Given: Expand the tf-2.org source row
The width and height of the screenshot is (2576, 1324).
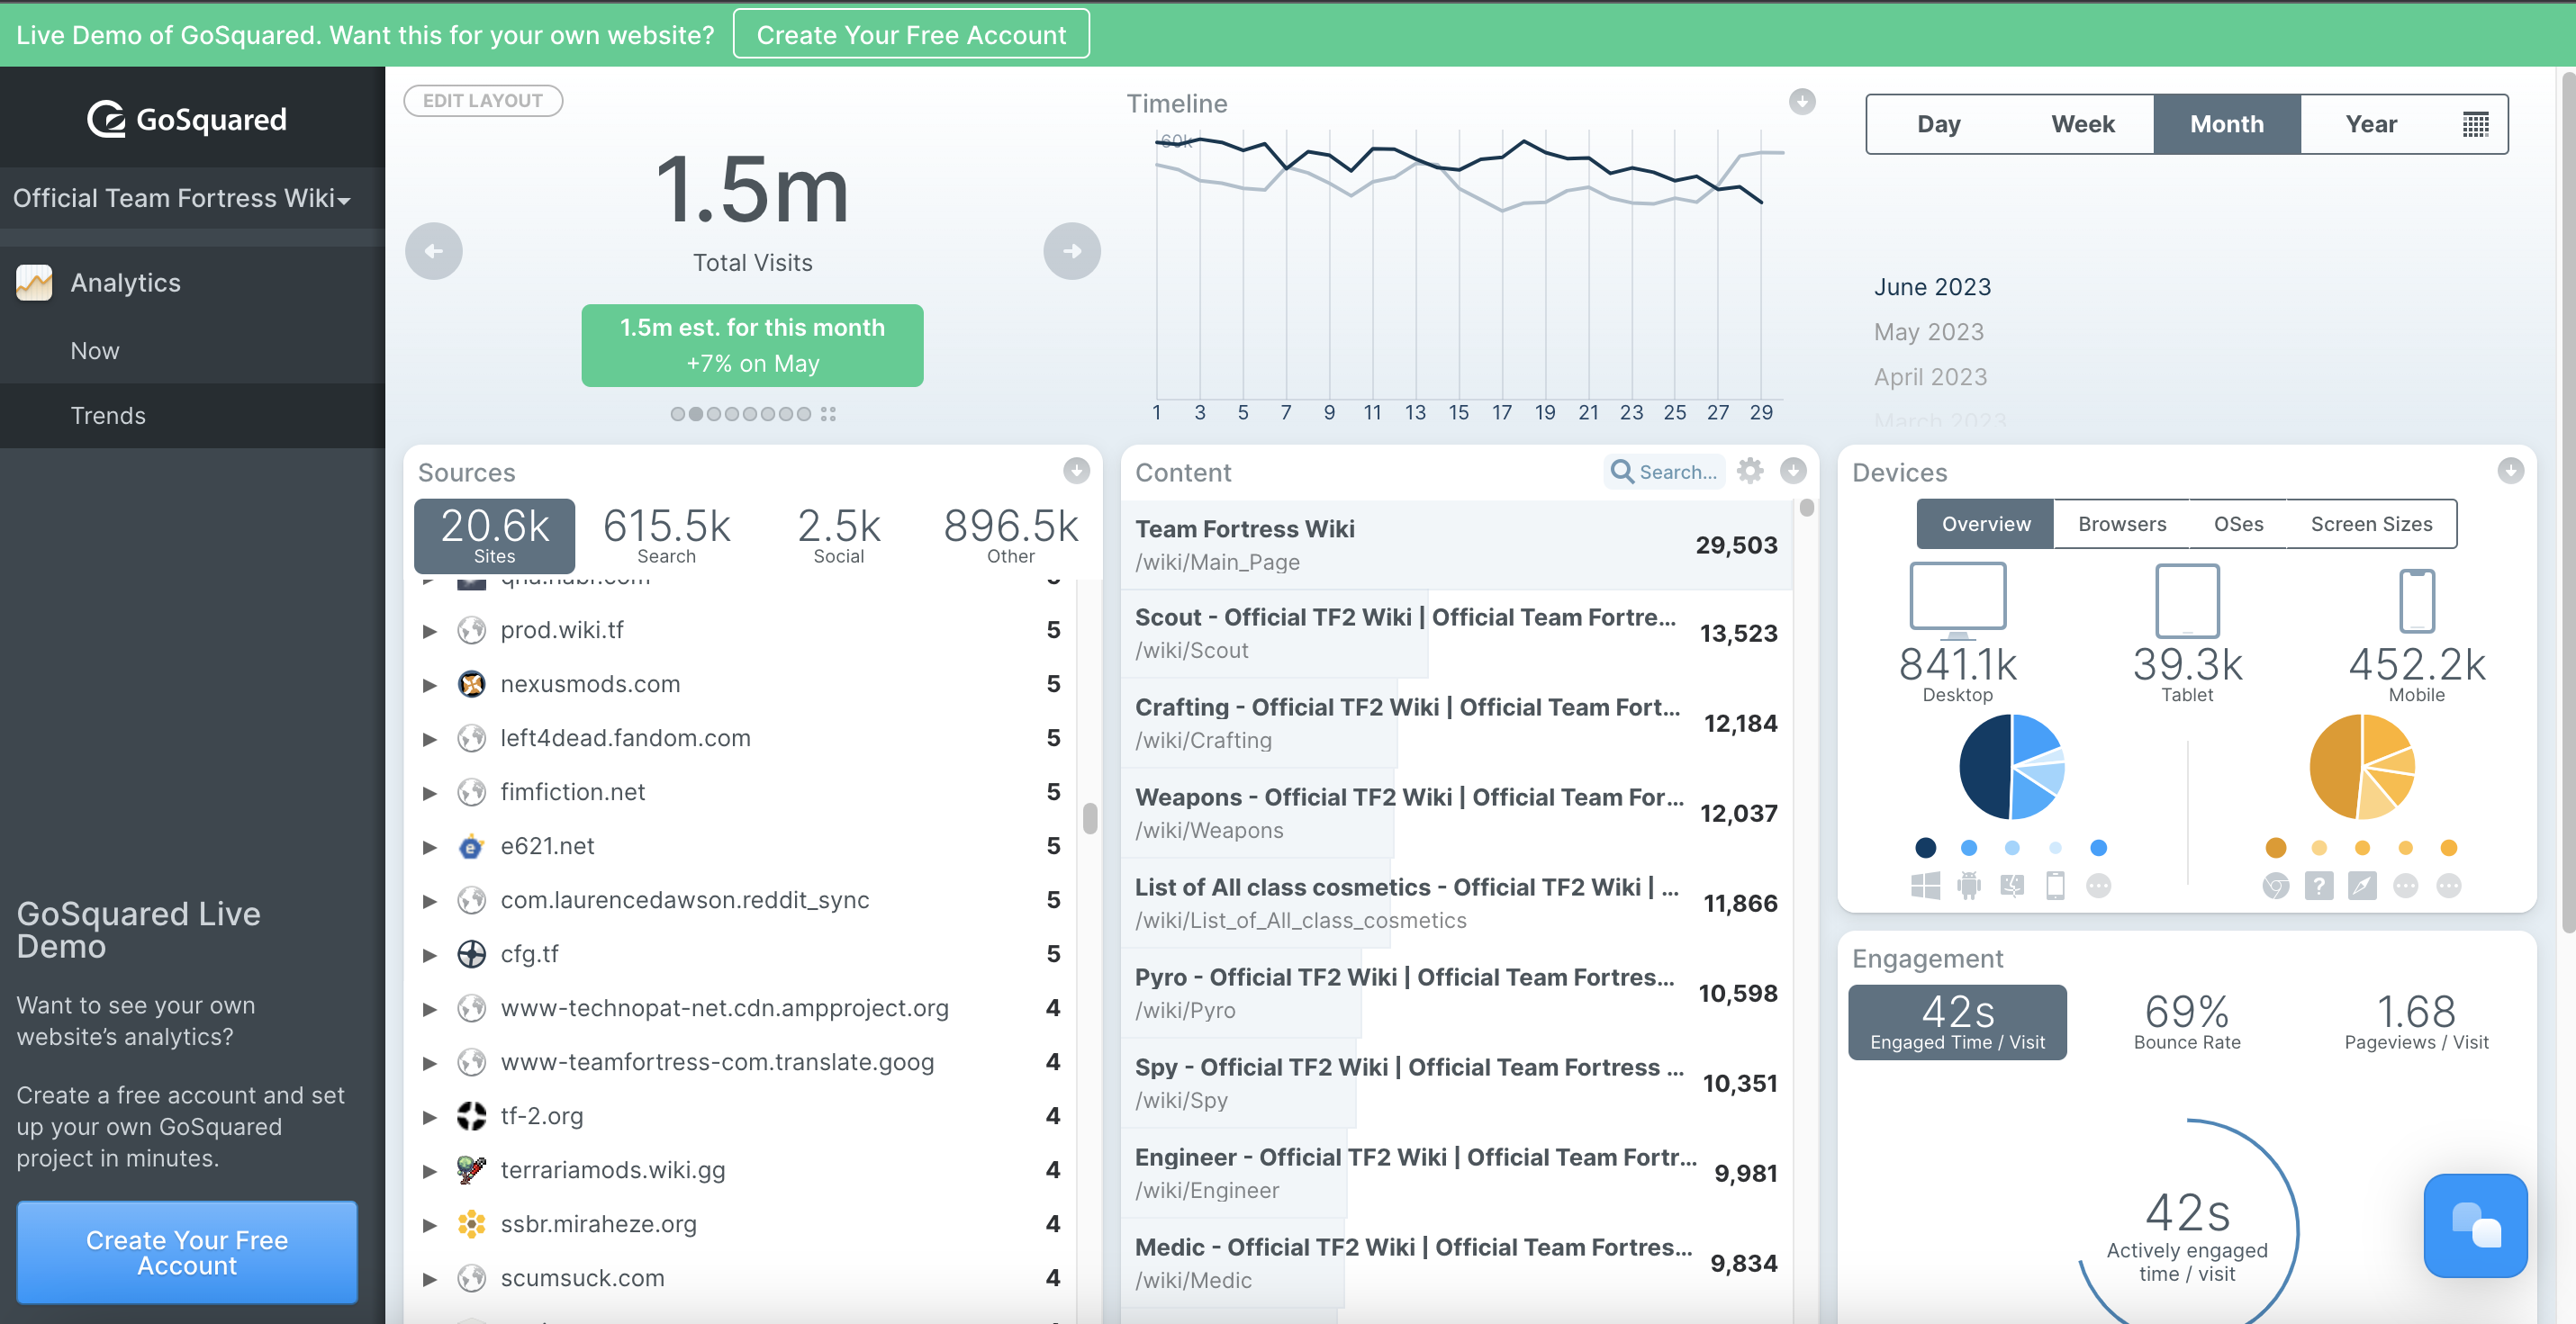Looking at the screenshot, I should 430,1117.
